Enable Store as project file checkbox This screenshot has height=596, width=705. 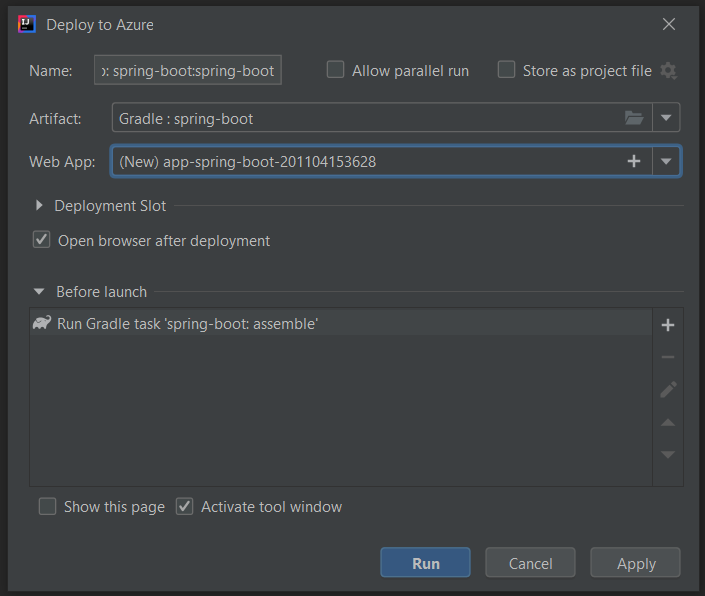click(x=506, y=70)
